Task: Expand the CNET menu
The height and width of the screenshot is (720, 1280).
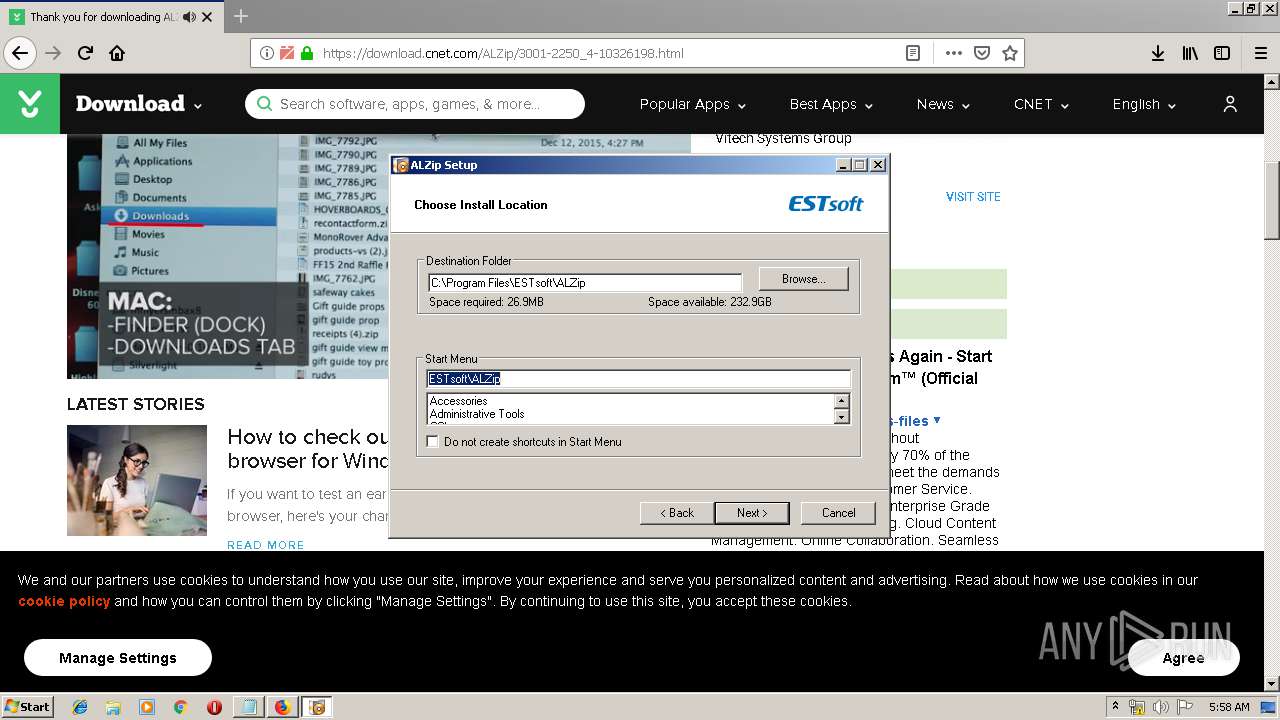Action: (1041, 104)
